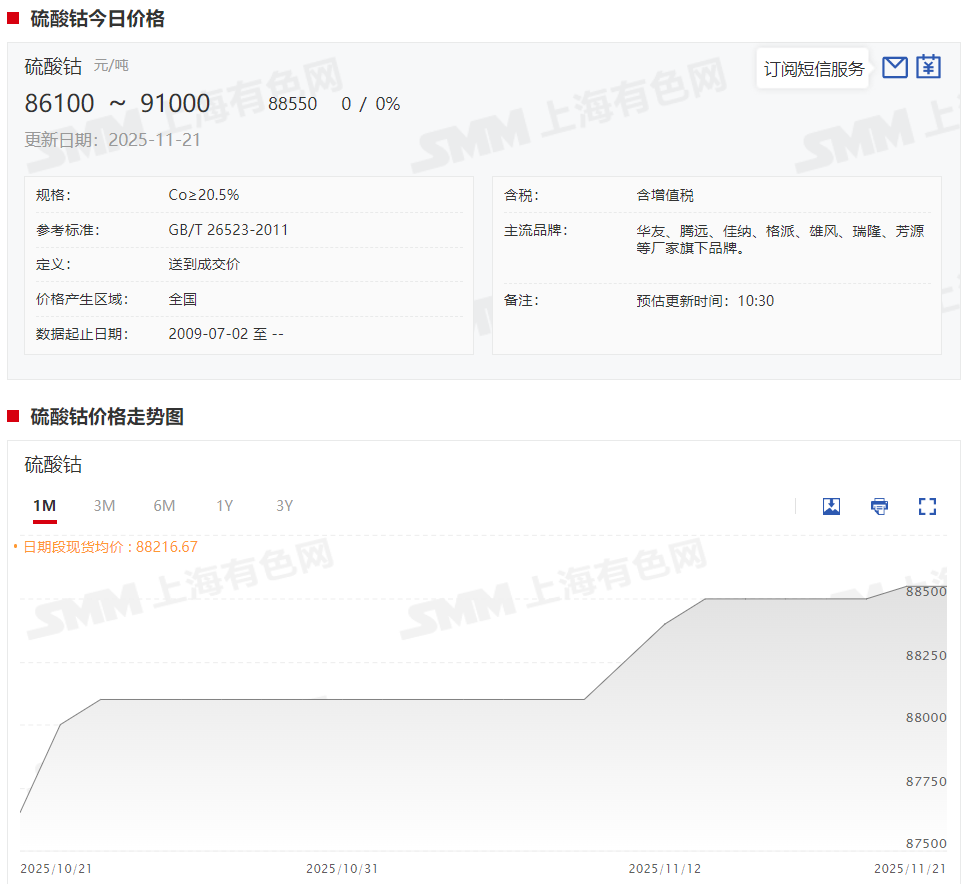Click the 88500 y-axis value label
The width and height of the screenshot is (969, 884).
point(926,592)
